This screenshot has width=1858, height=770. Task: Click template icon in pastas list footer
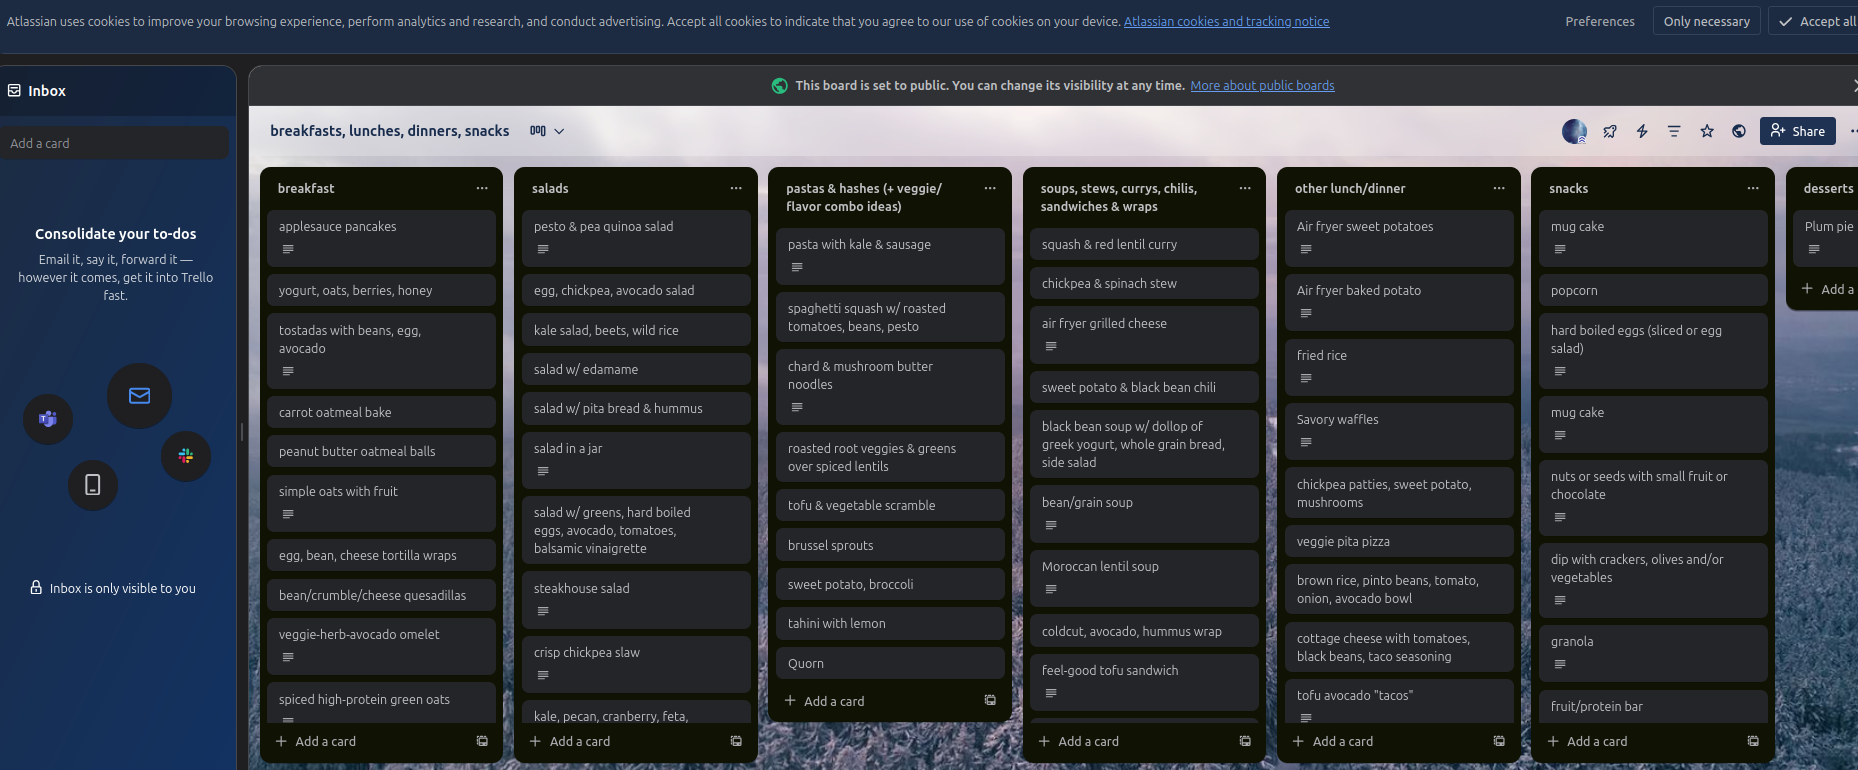pyautogui.click(x=990, y=701)
